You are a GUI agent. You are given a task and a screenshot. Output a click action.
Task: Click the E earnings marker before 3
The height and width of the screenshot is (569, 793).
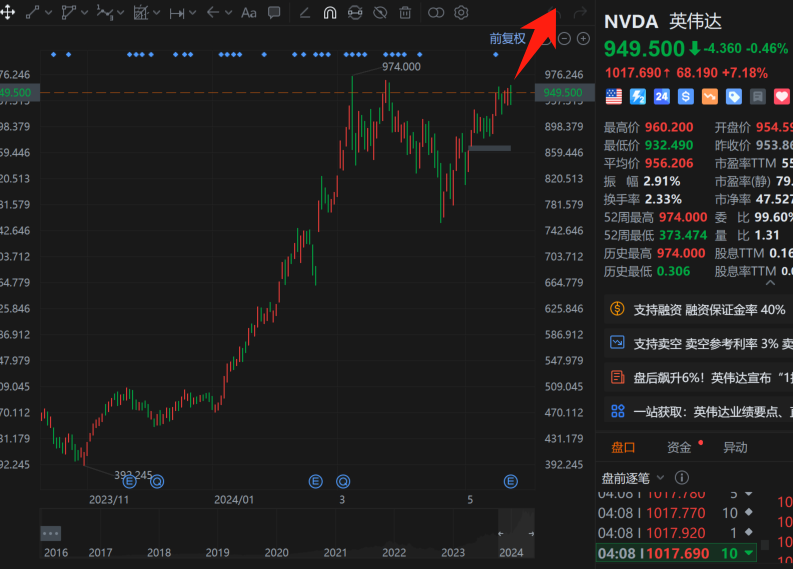[x=316, y=482]
